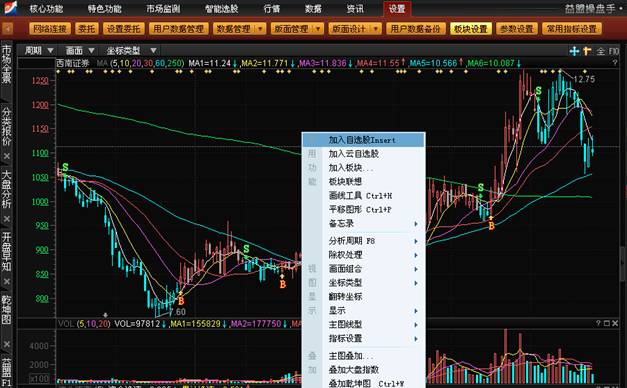Screen dimensions: 627x388
Task: Expand the 数据管理 dropdown arrow
Action: click(260, 29)
